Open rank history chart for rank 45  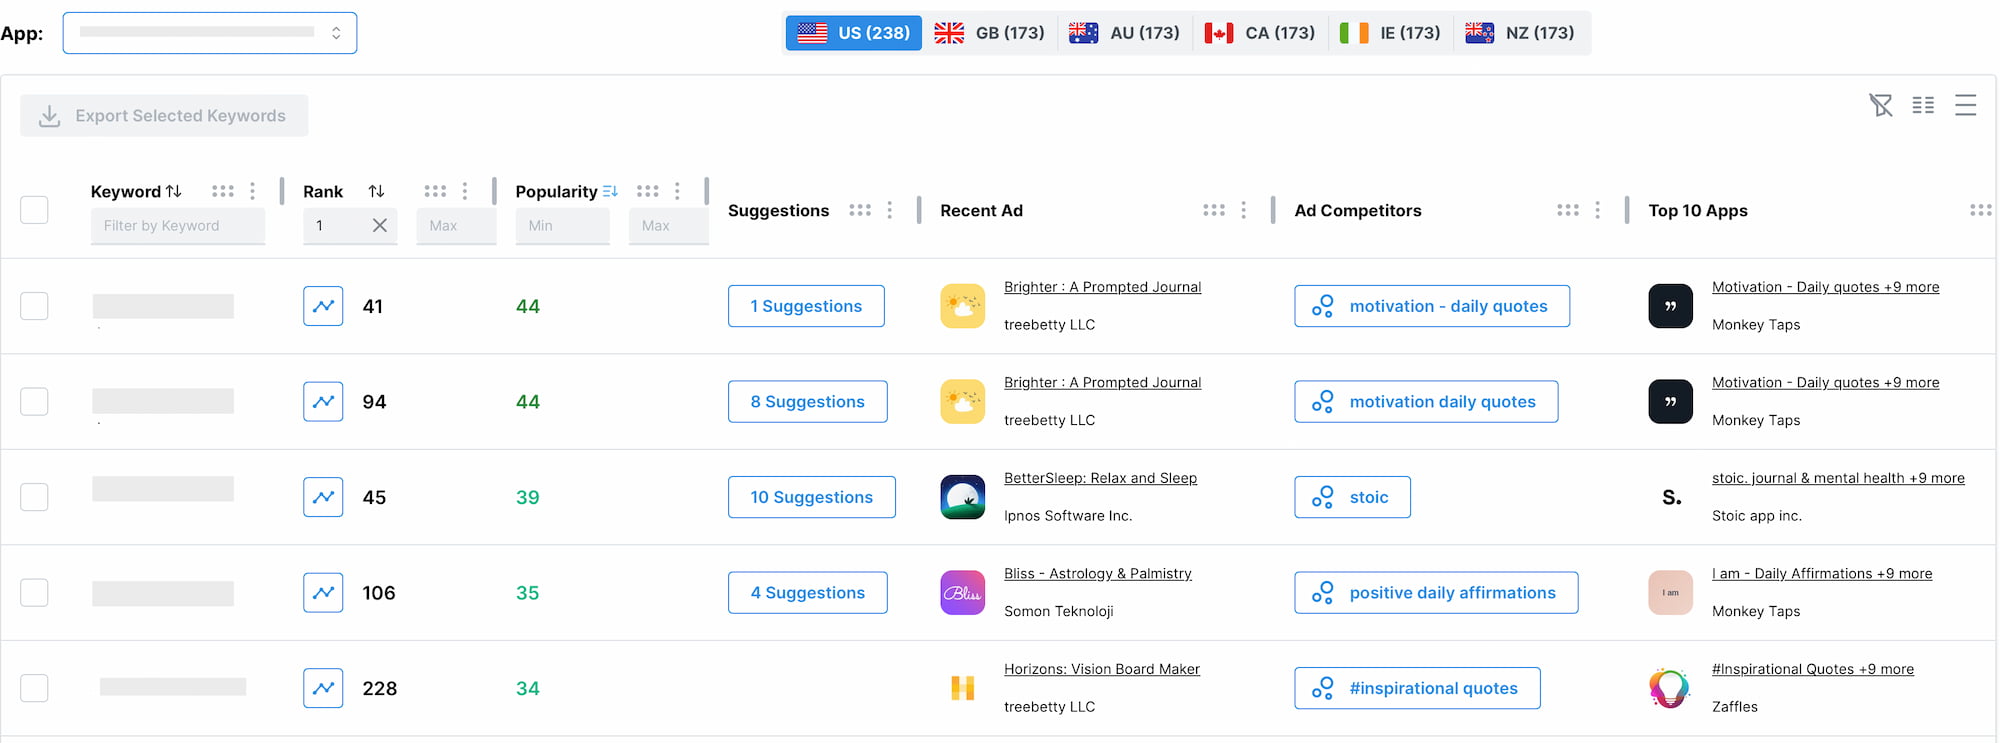point(323,497)
